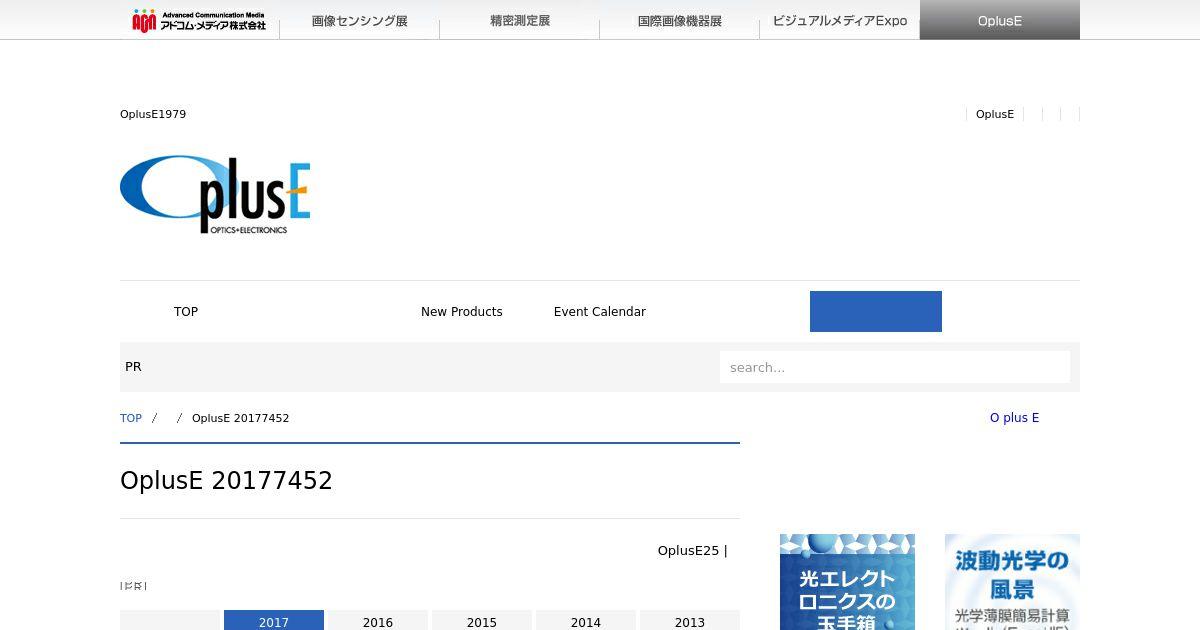Open the 国際画像機器展 tab
This screenshot has height=630, width=1200.
pos(680,20)
